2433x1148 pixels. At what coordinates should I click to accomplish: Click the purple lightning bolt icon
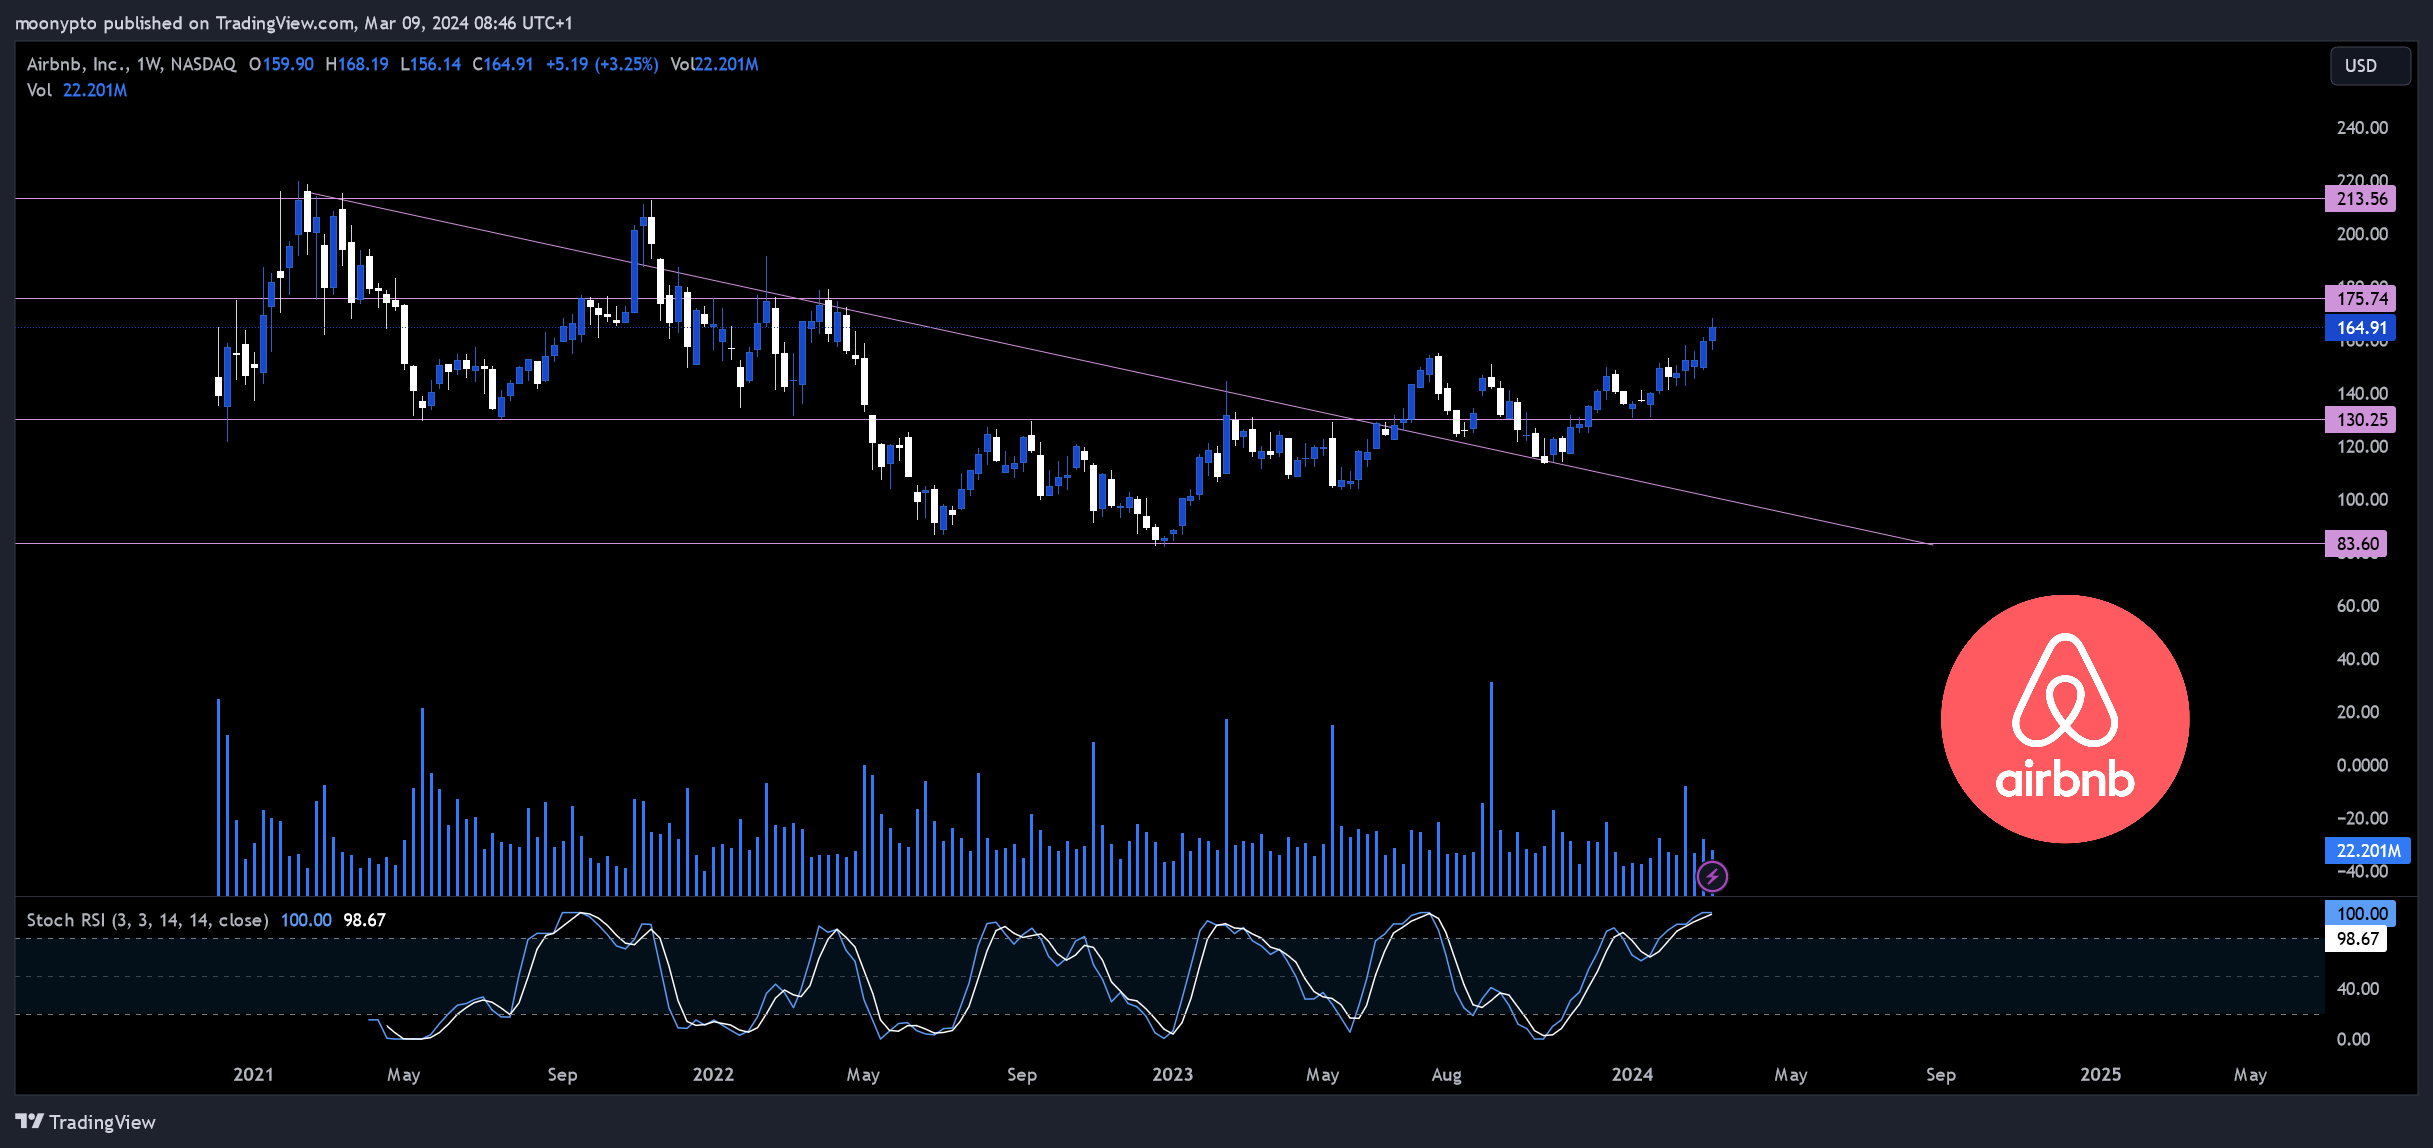pos(1712,877)
